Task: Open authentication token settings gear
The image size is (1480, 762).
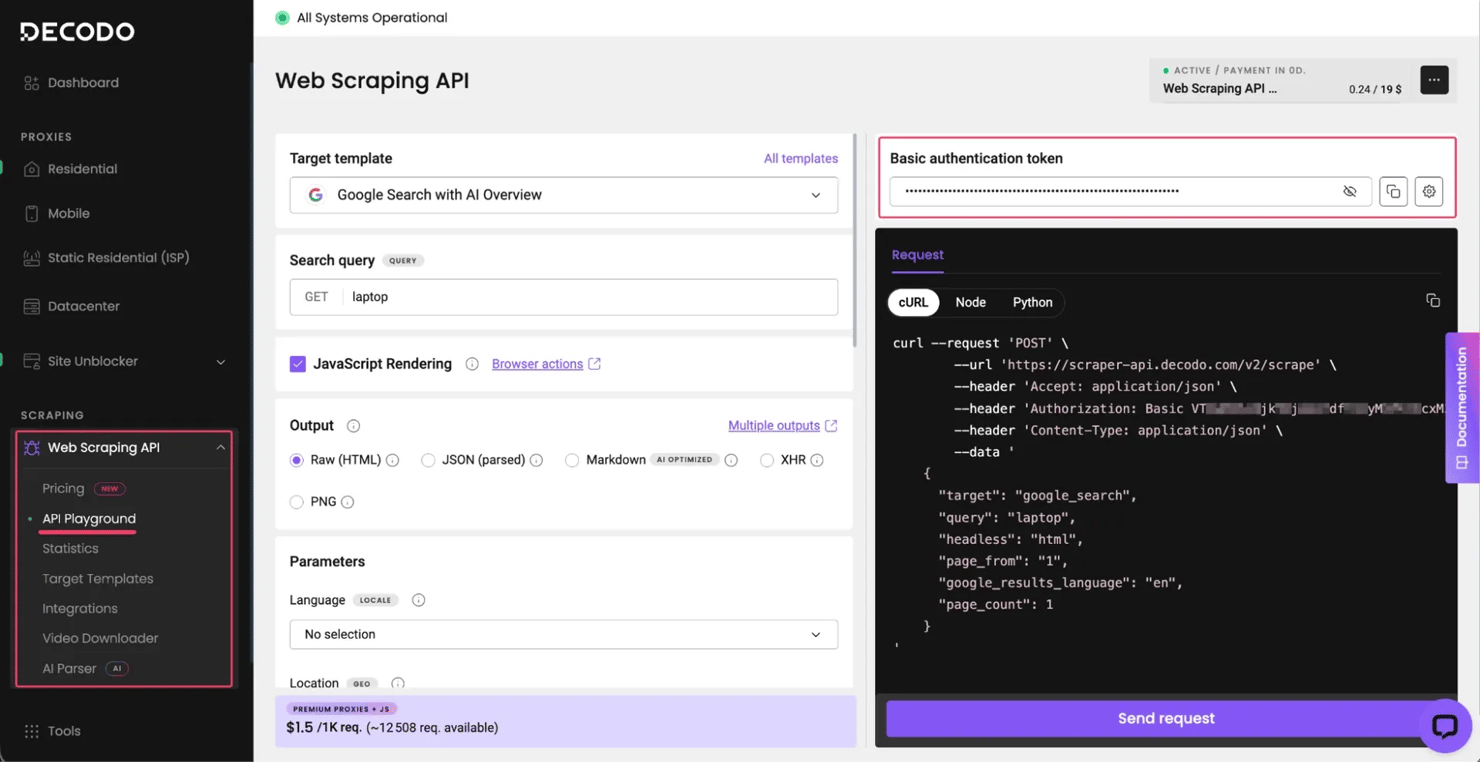Action: (x=1429, y=191)
